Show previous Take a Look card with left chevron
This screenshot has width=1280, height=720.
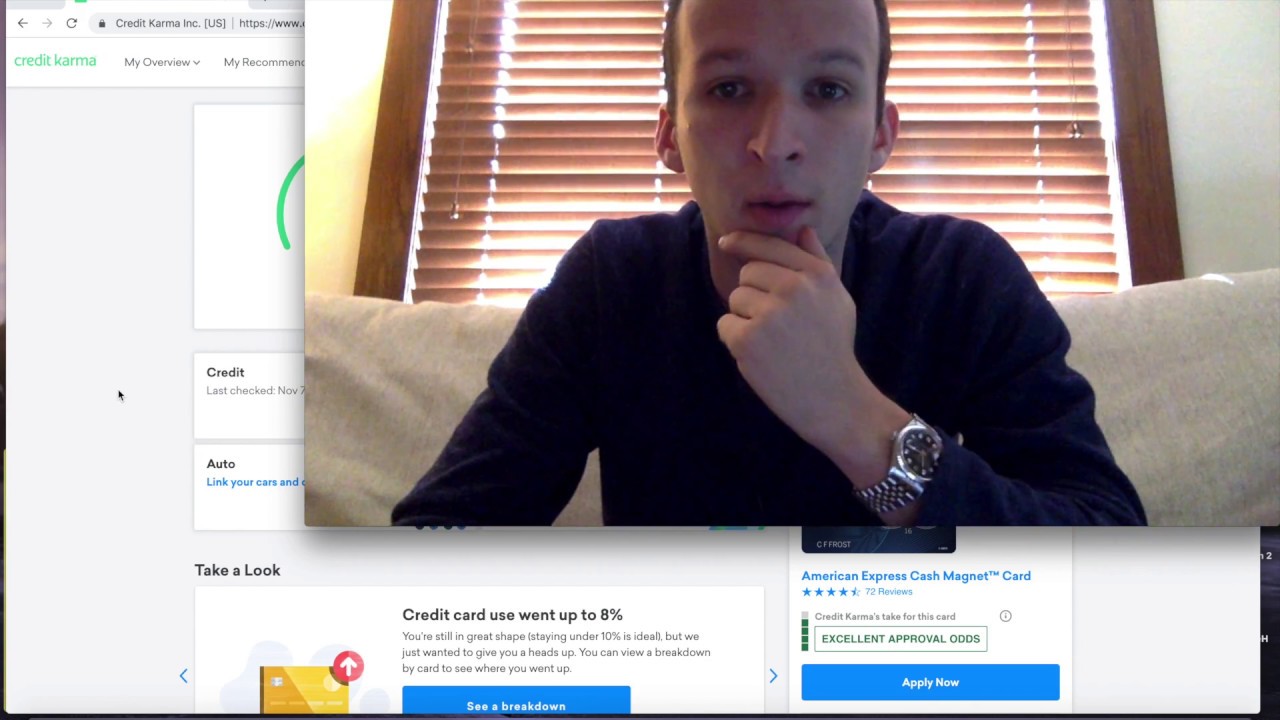pyautogui.click(x=183, y=676)
